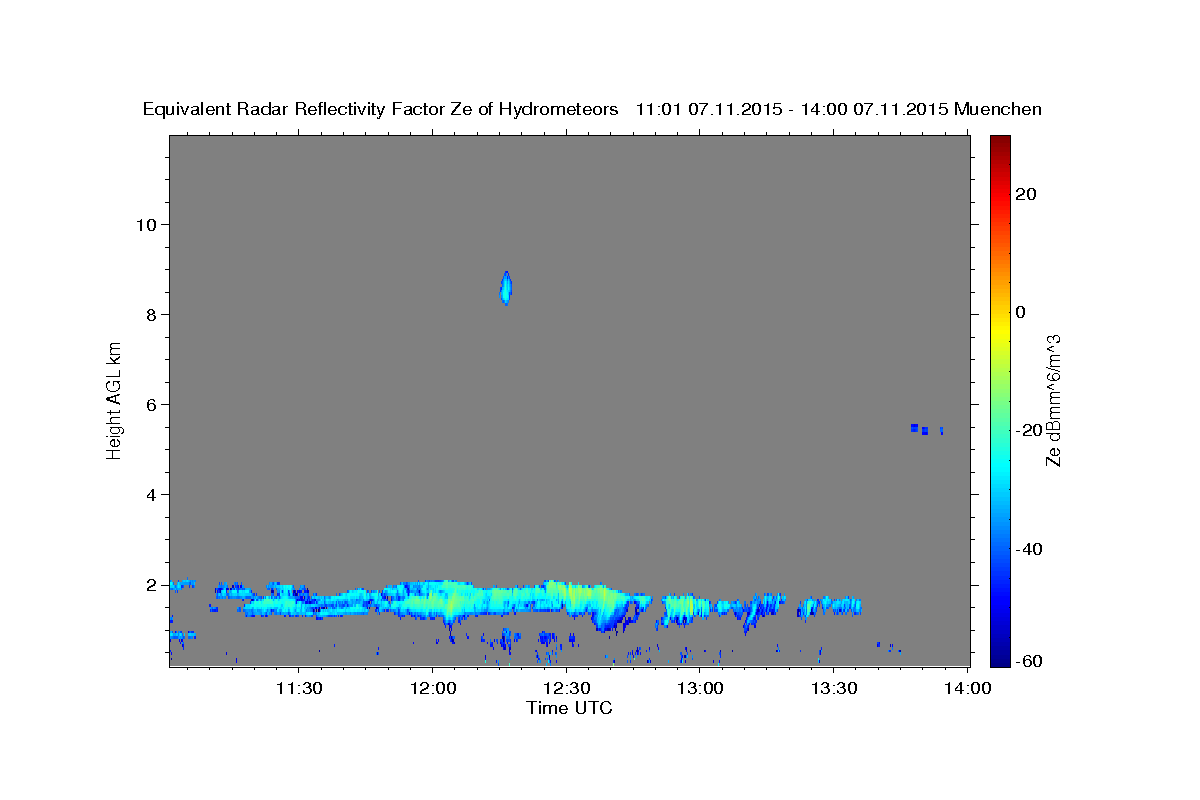The image size is (1200, 800).
Task: Click the 12:30 time tick label
Action: [566, 688]
